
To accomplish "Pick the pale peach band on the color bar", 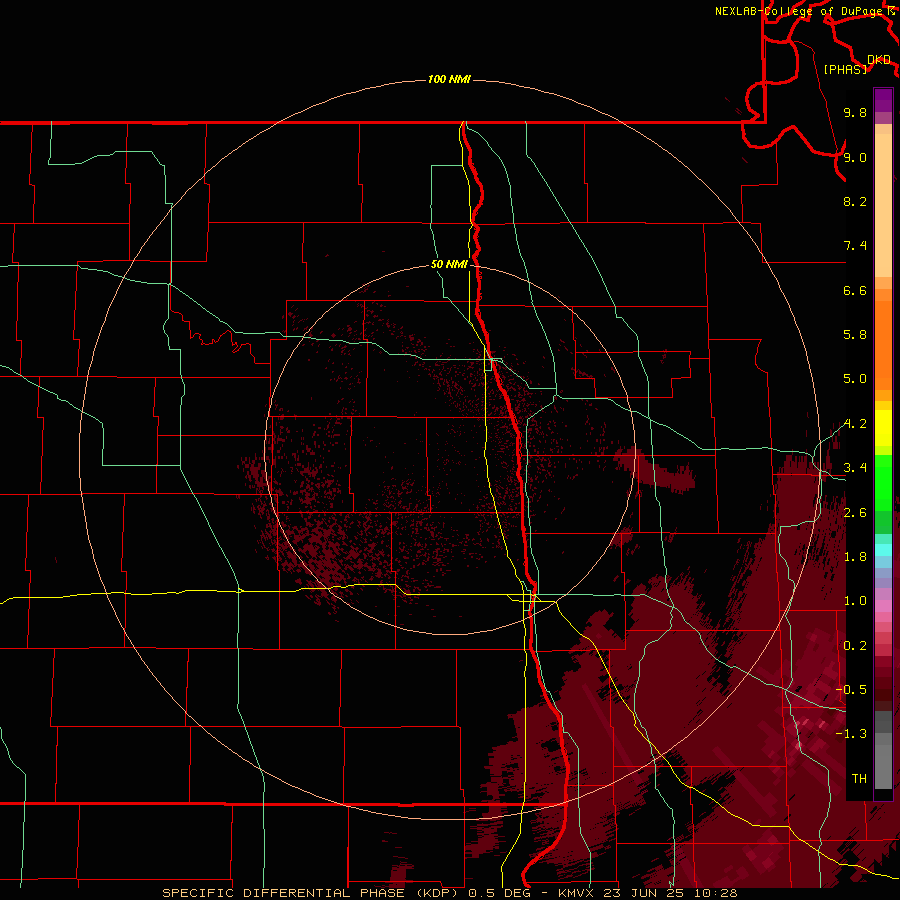I will pyautogui.click(x=883, y=207).
